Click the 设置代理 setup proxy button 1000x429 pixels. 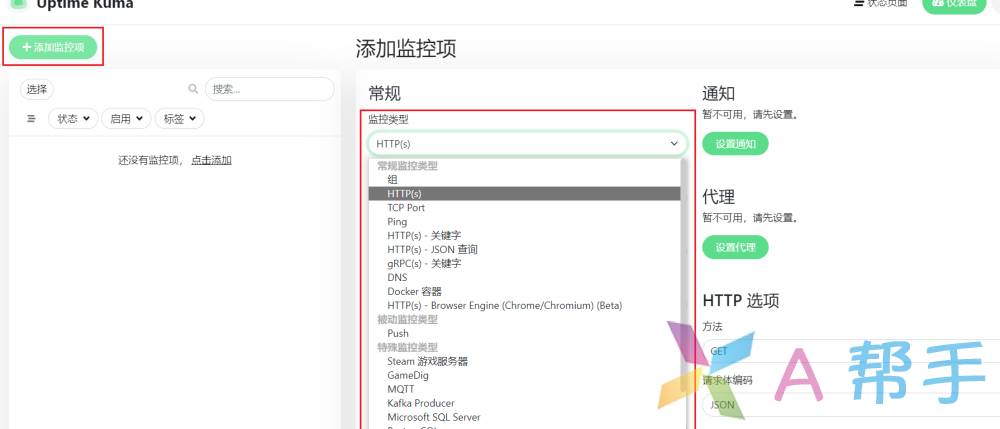point(735,247)
